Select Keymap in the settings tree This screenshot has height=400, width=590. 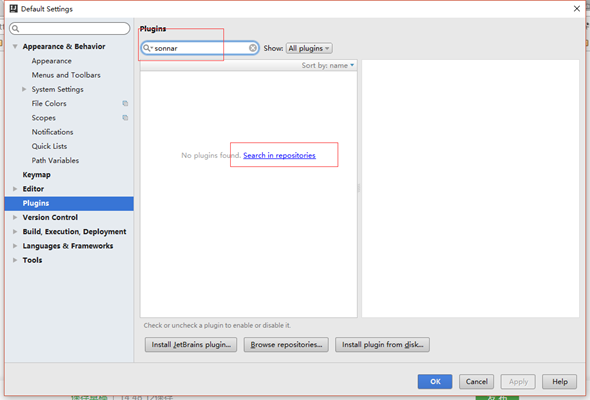[x=36, y=175]
